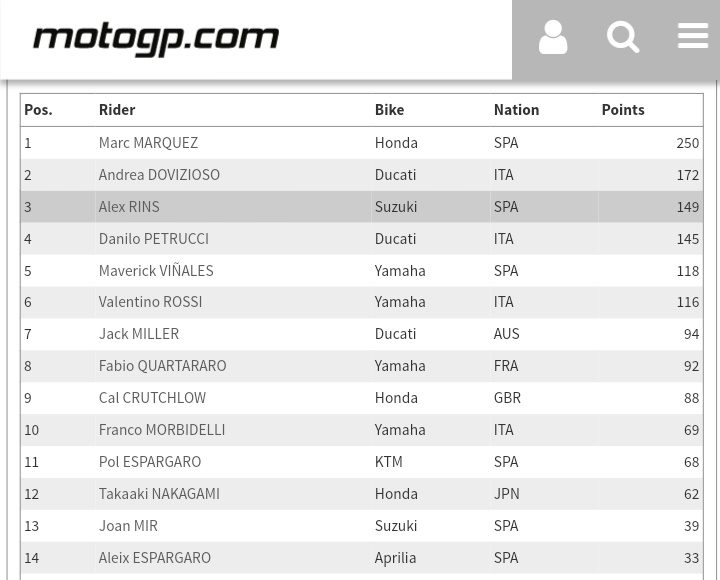The height and width of the screenshot is (580, 720).
Task: Select Cal CRUTCHLOW rider name
Action: coord(152,398)
